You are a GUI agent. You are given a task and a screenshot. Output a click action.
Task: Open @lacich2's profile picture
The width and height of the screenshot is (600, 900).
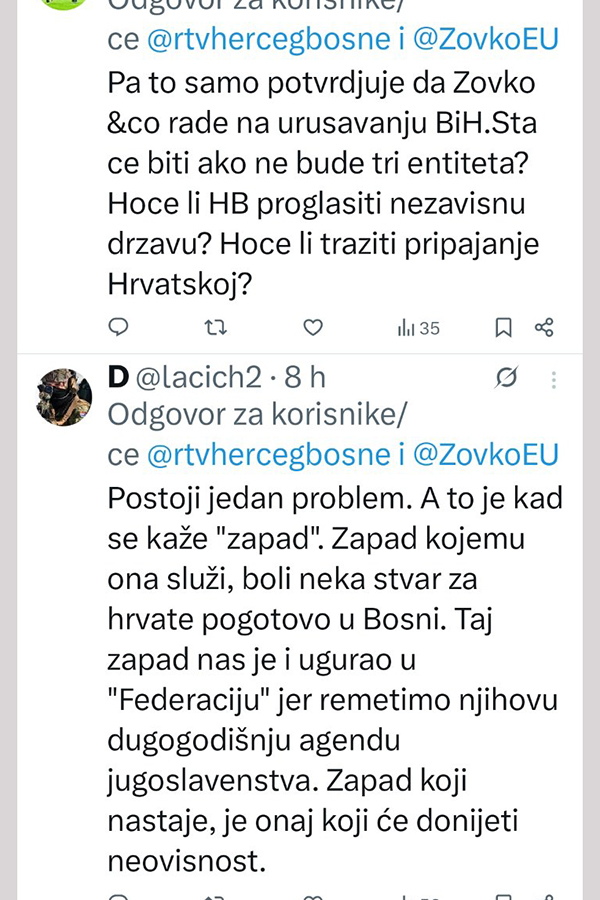[x=64, y=397]
